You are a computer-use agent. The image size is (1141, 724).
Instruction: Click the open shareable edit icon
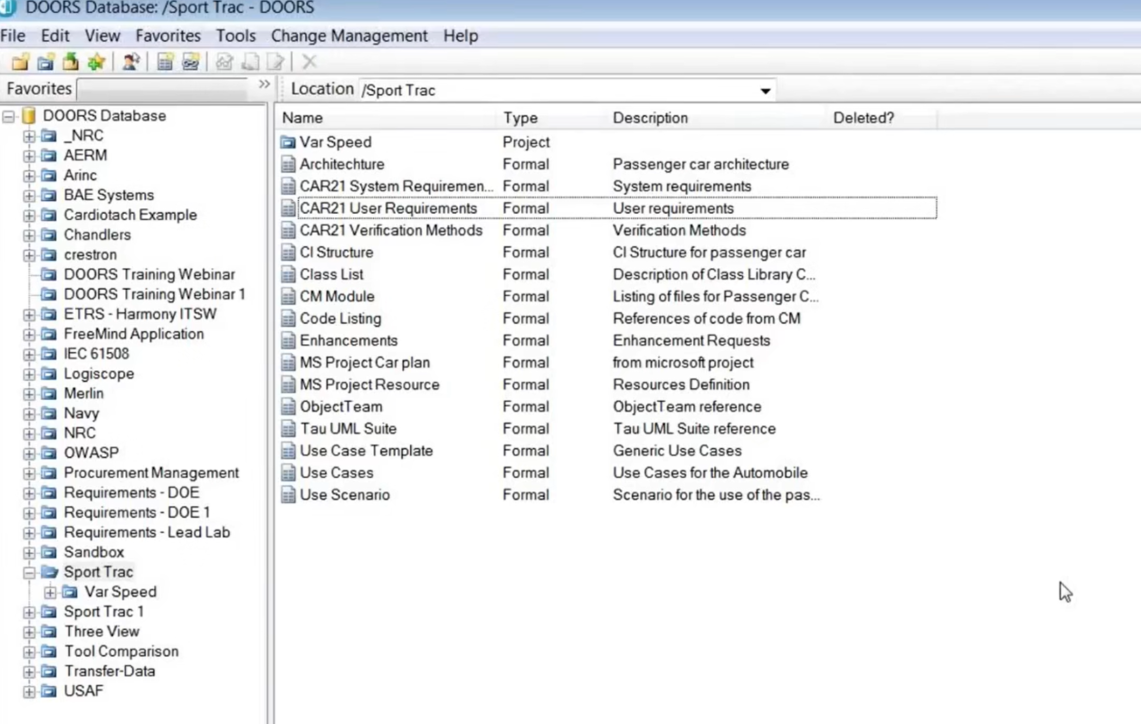point(250,62)
